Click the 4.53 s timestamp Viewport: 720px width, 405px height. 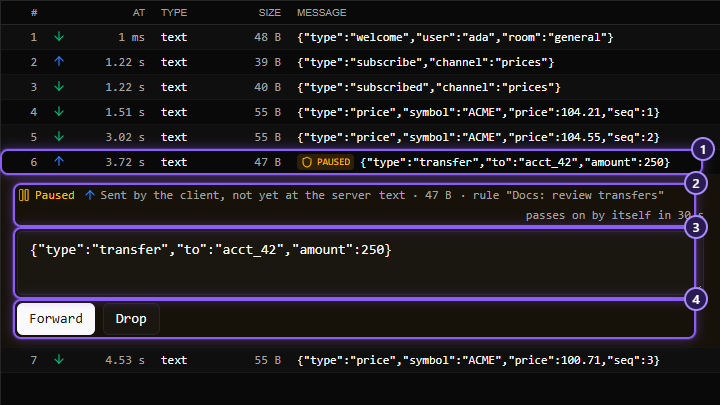tap(125, 360)
